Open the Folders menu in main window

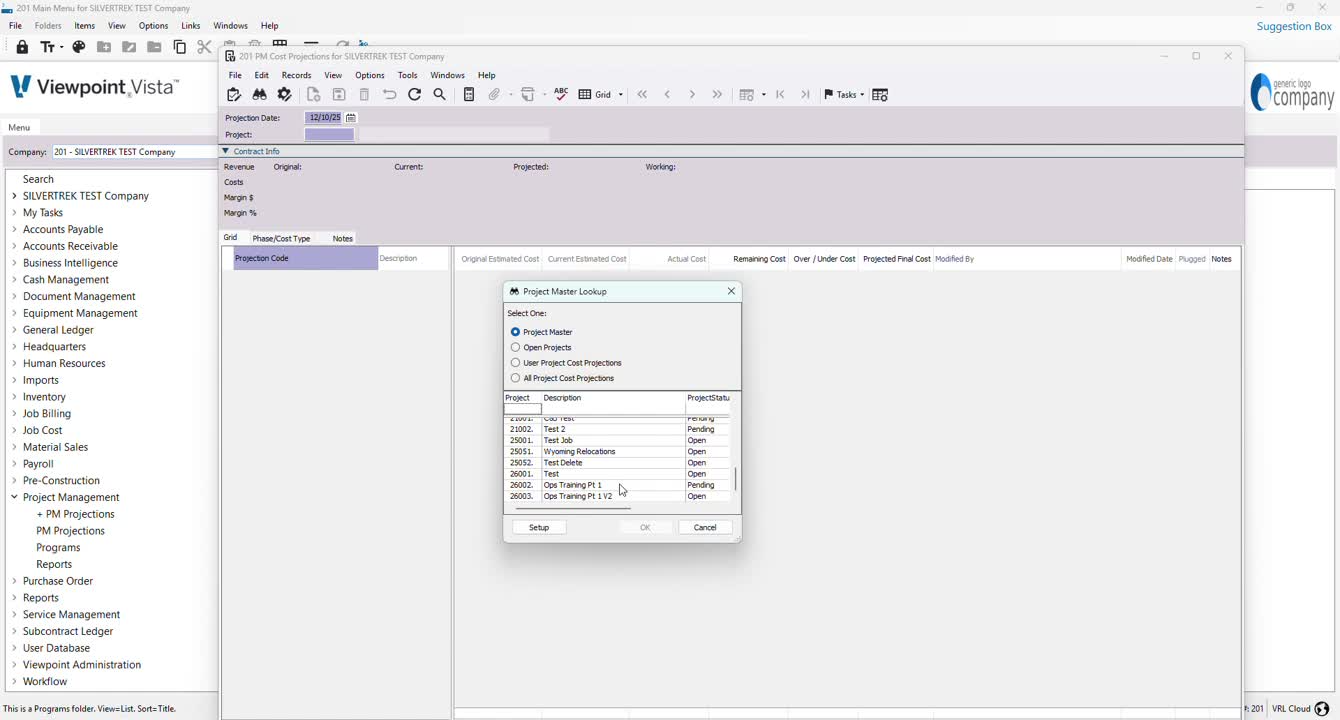coord(48,26)
